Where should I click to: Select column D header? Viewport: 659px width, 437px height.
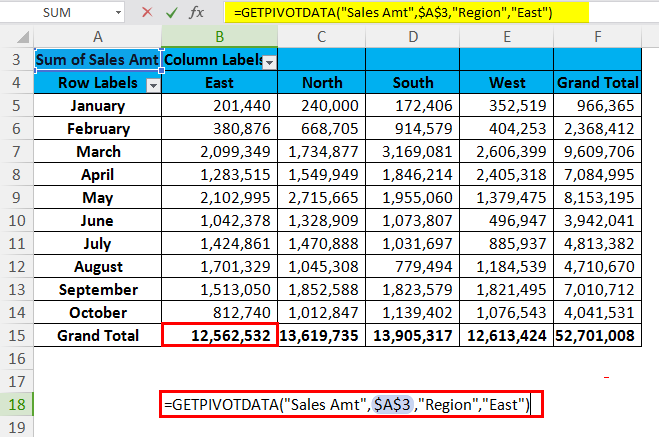(413, 37)
